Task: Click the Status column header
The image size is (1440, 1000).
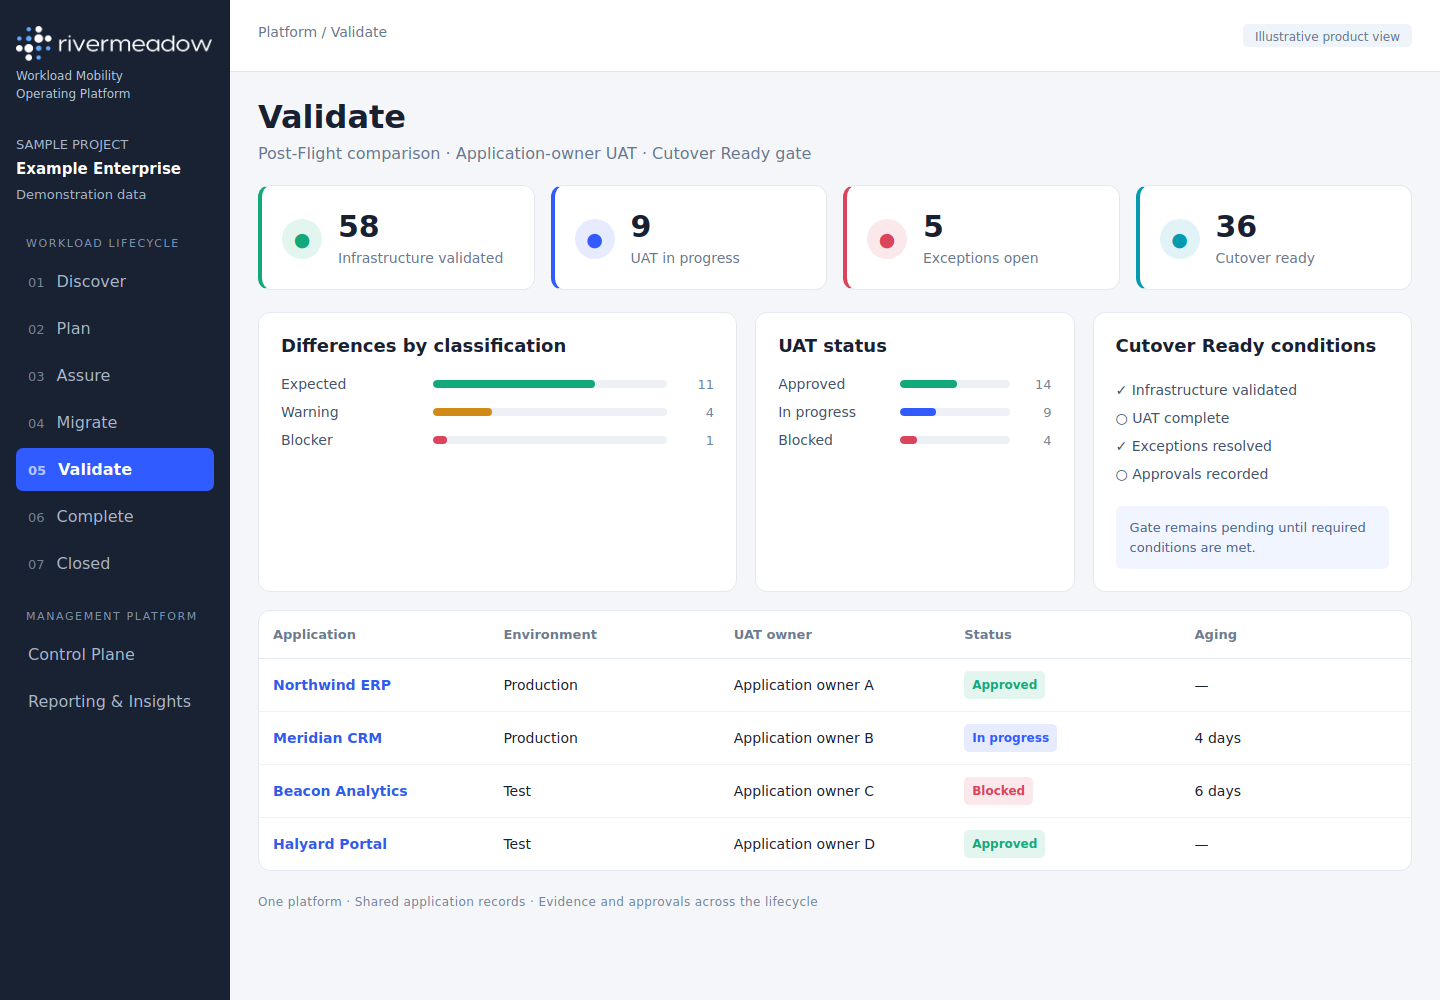Action: point(988,635)
